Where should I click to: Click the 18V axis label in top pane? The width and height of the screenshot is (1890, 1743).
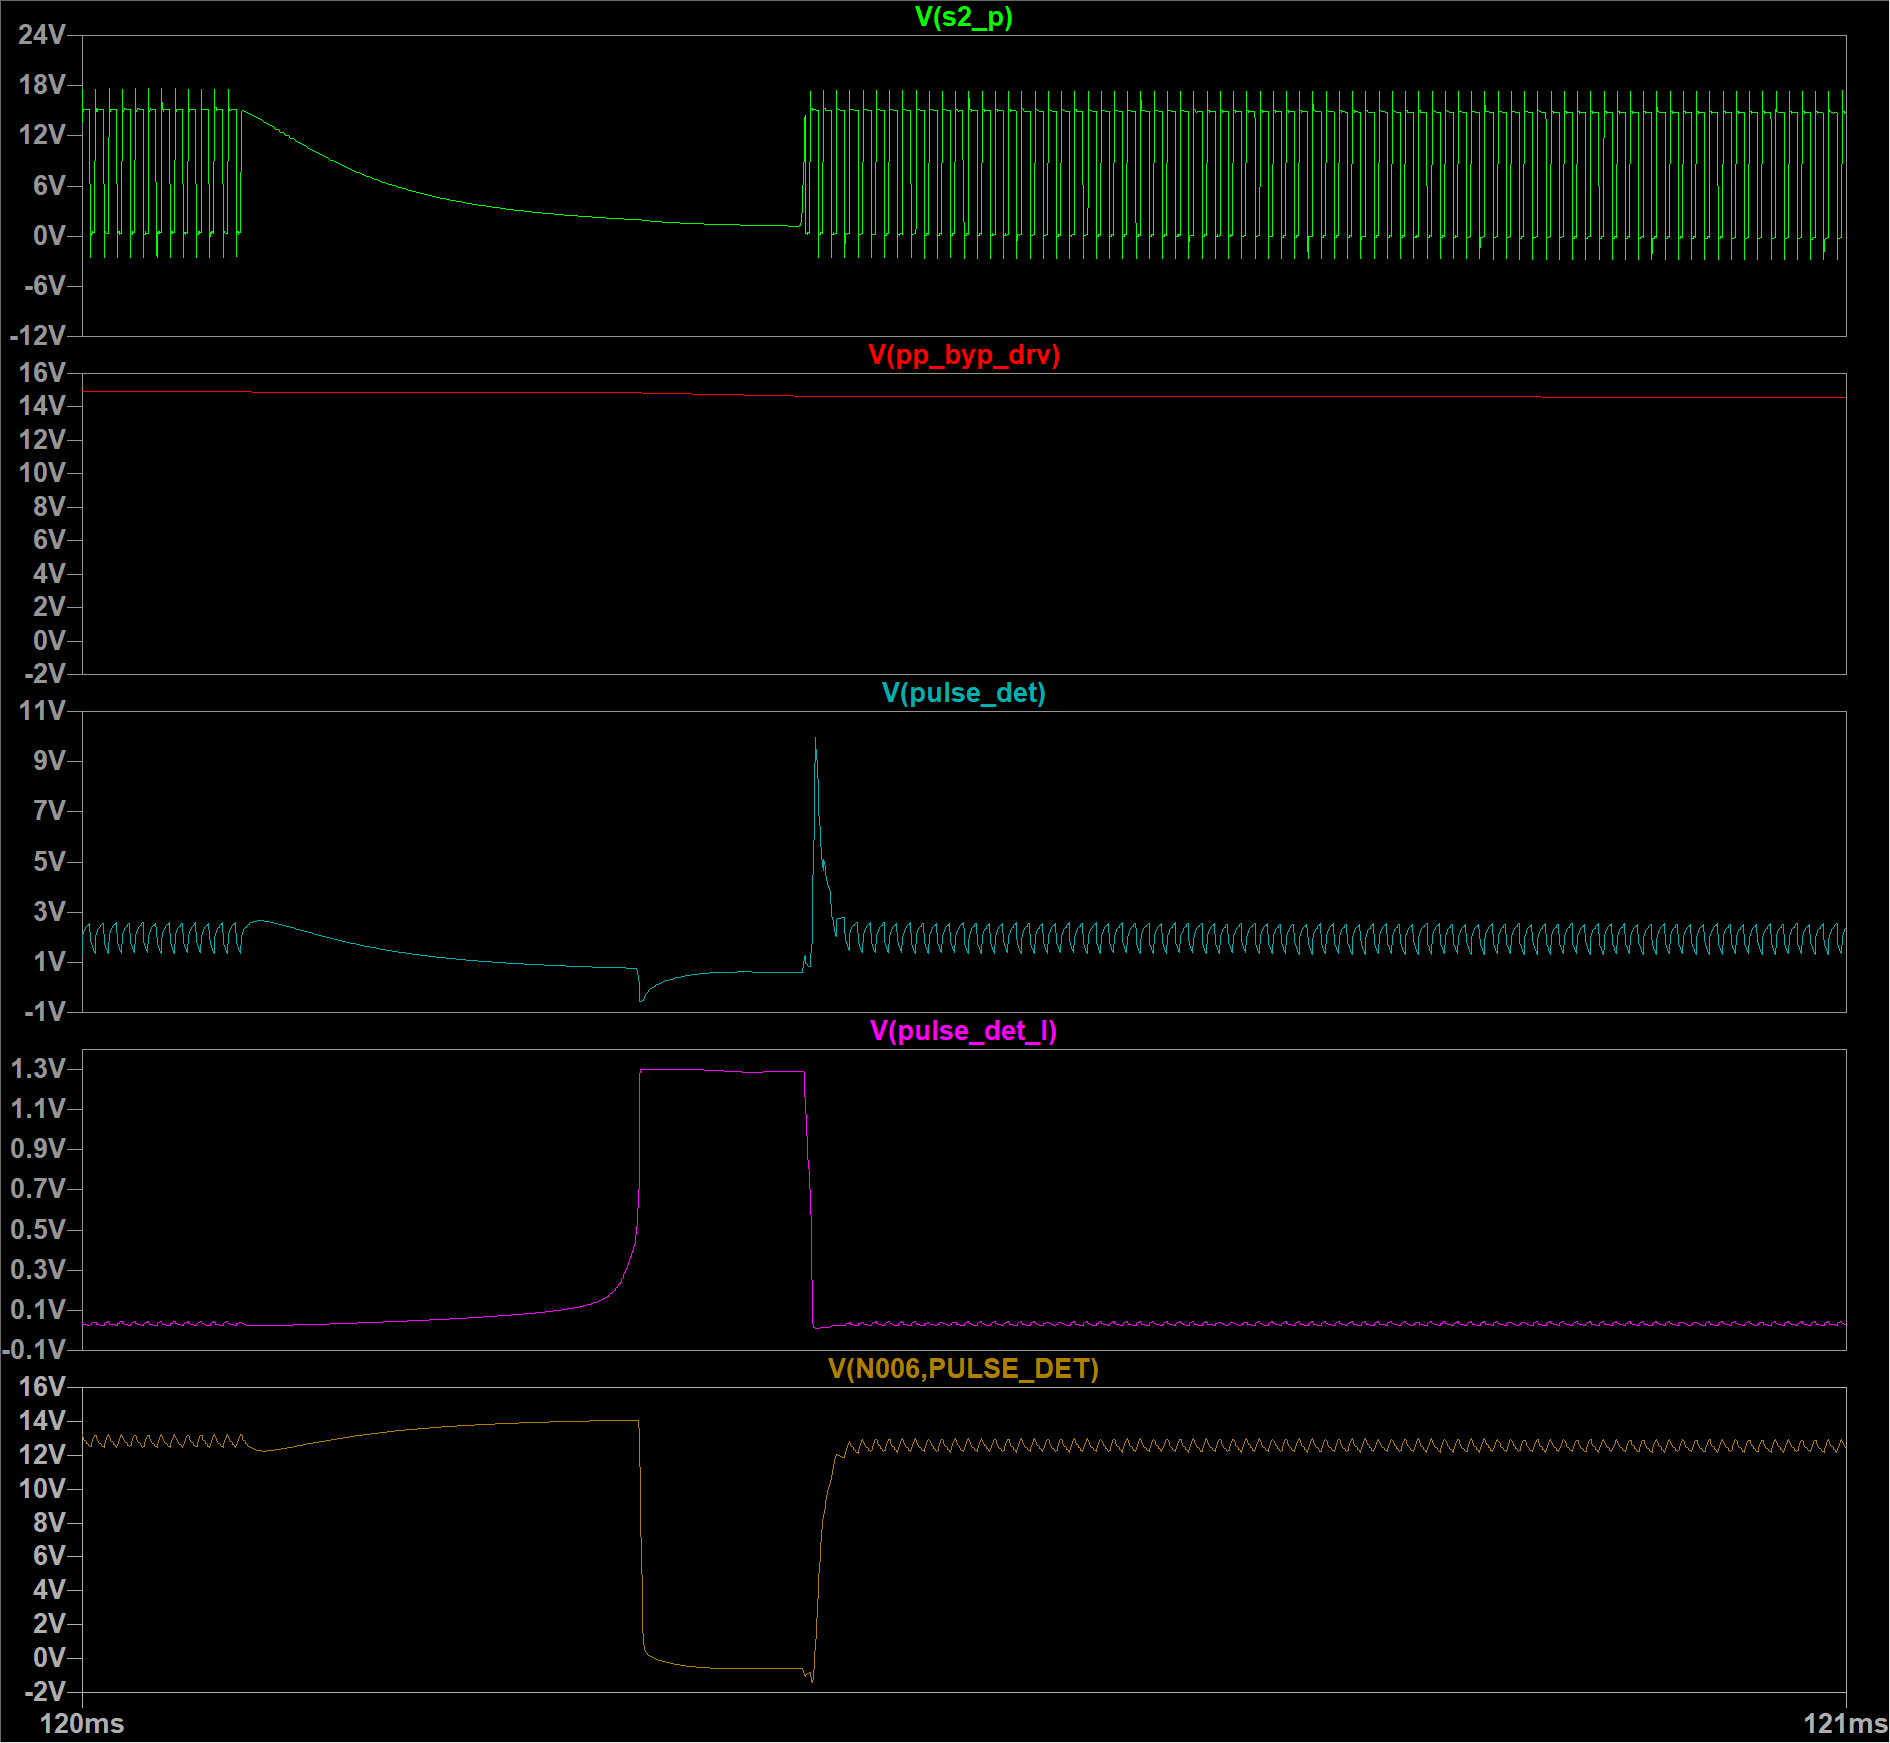click(42, 85)
